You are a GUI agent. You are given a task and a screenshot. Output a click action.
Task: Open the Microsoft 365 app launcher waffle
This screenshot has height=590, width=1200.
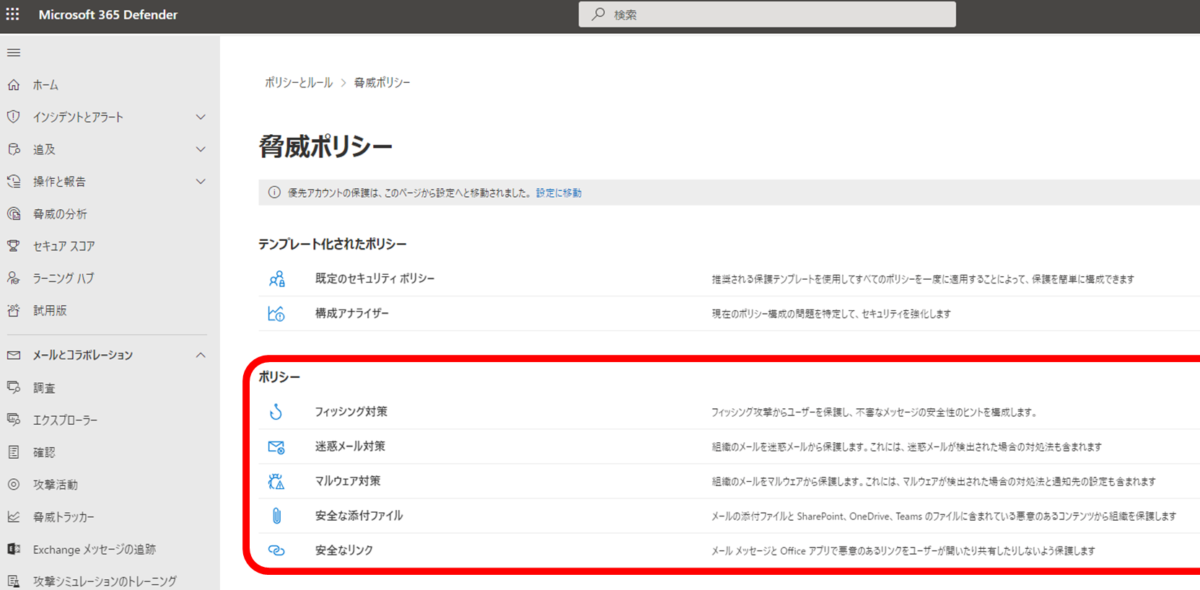tap(14, 14)
